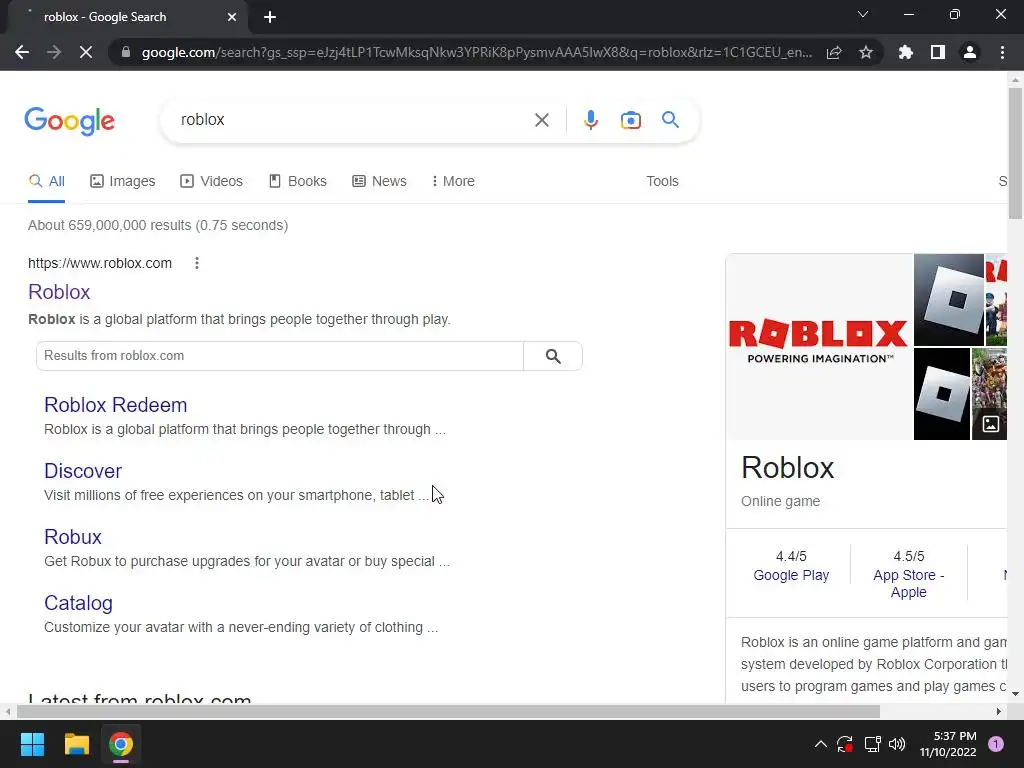Click the horizontal scrollbar thumb

[448, 711]
